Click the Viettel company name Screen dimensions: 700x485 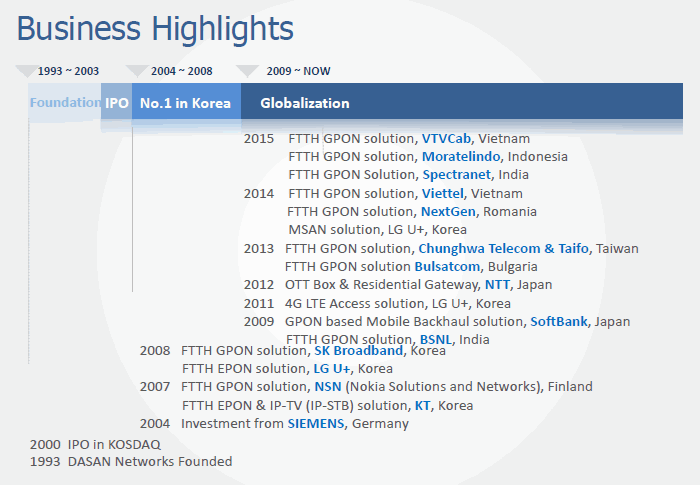click(442, 193)
